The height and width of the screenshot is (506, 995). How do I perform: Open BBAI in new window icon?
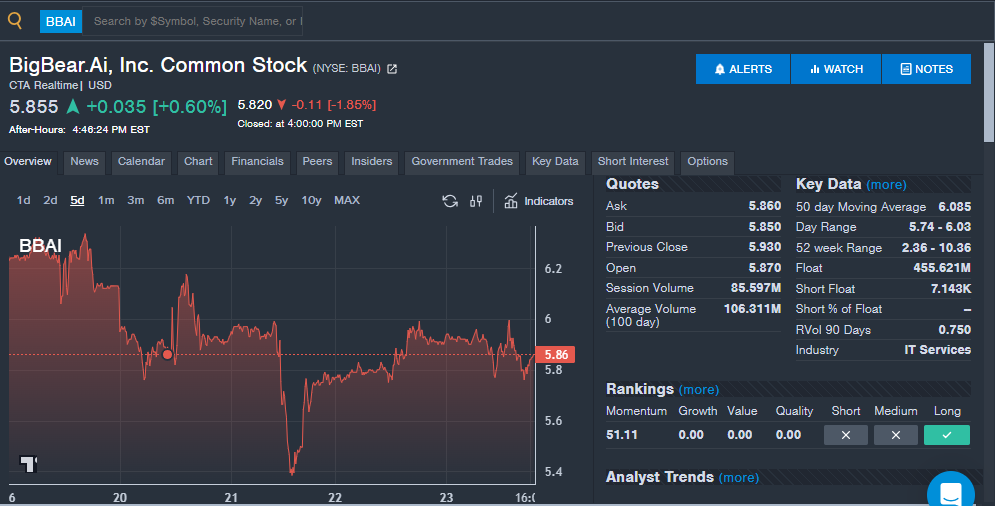(392, 69)
